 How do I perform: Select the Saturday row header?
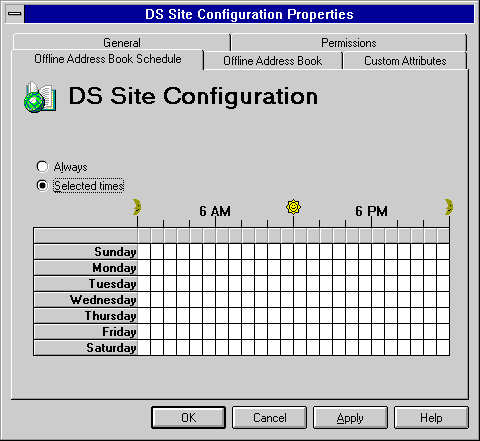point(86,348)
